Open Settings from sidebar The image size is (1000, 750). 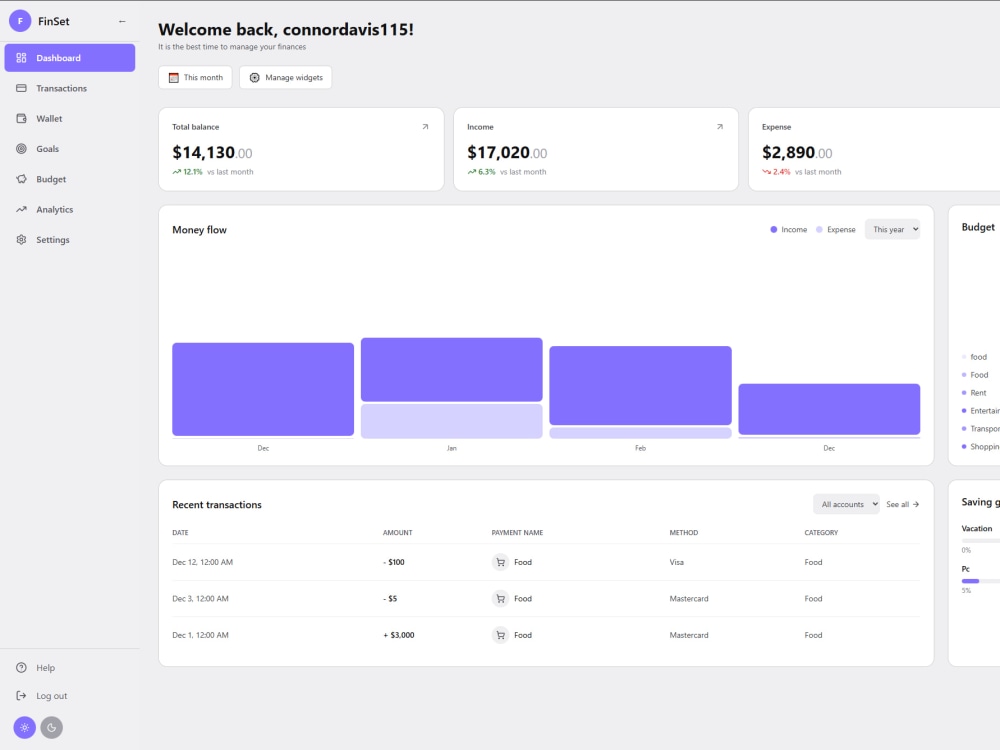pyautogui.click(x=70, y=240)
